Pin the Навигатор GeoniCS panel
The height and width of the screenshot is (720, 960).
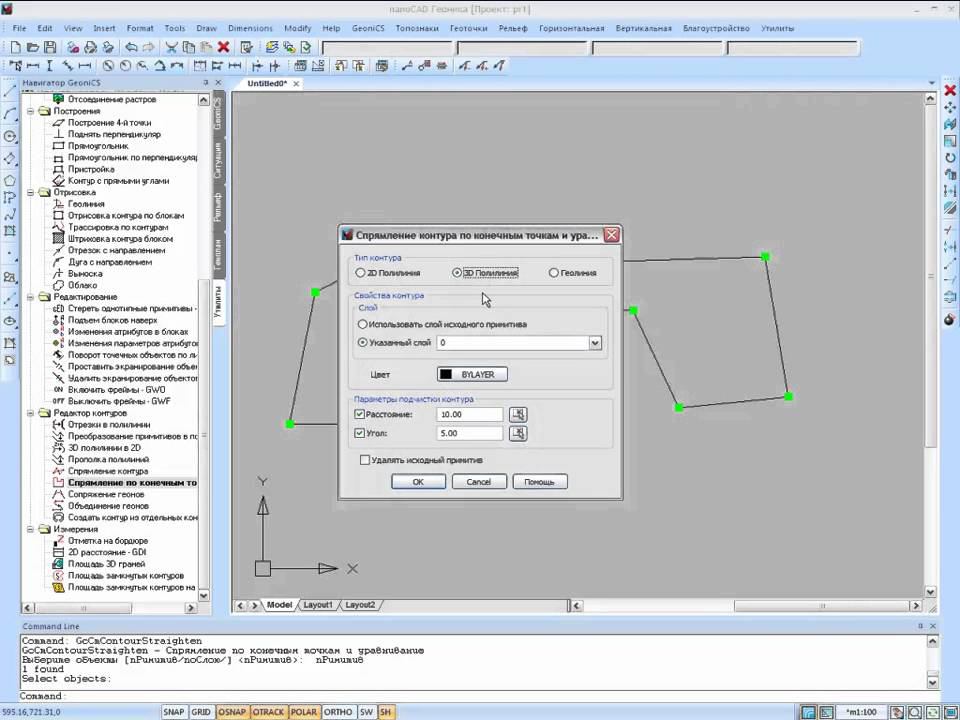206,83
